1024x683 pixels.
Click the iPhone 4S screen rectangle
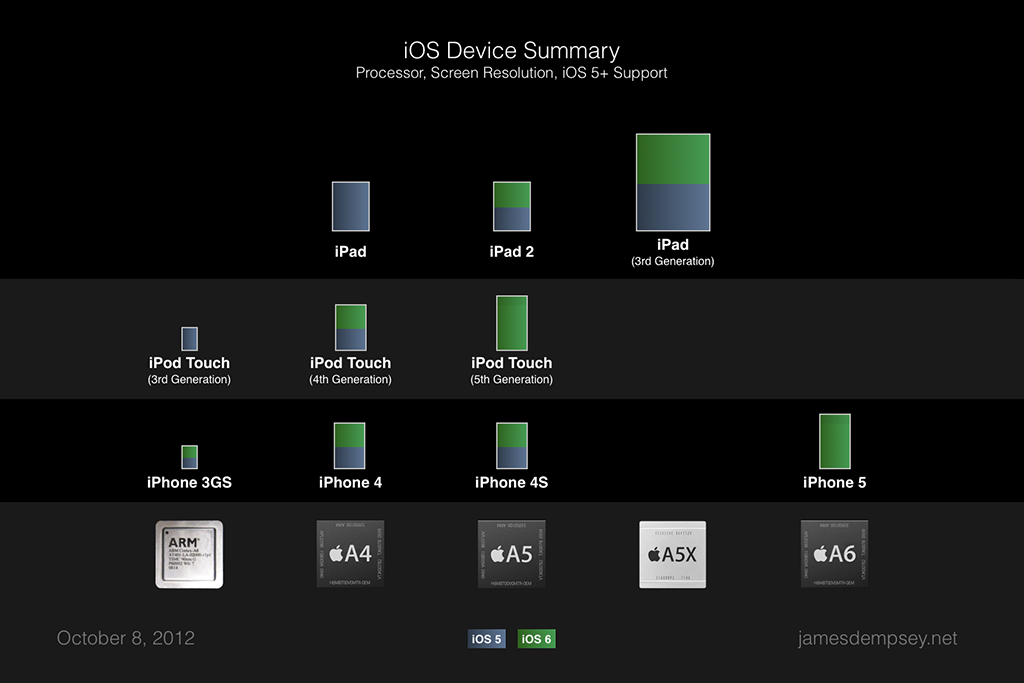pos(512,445)
